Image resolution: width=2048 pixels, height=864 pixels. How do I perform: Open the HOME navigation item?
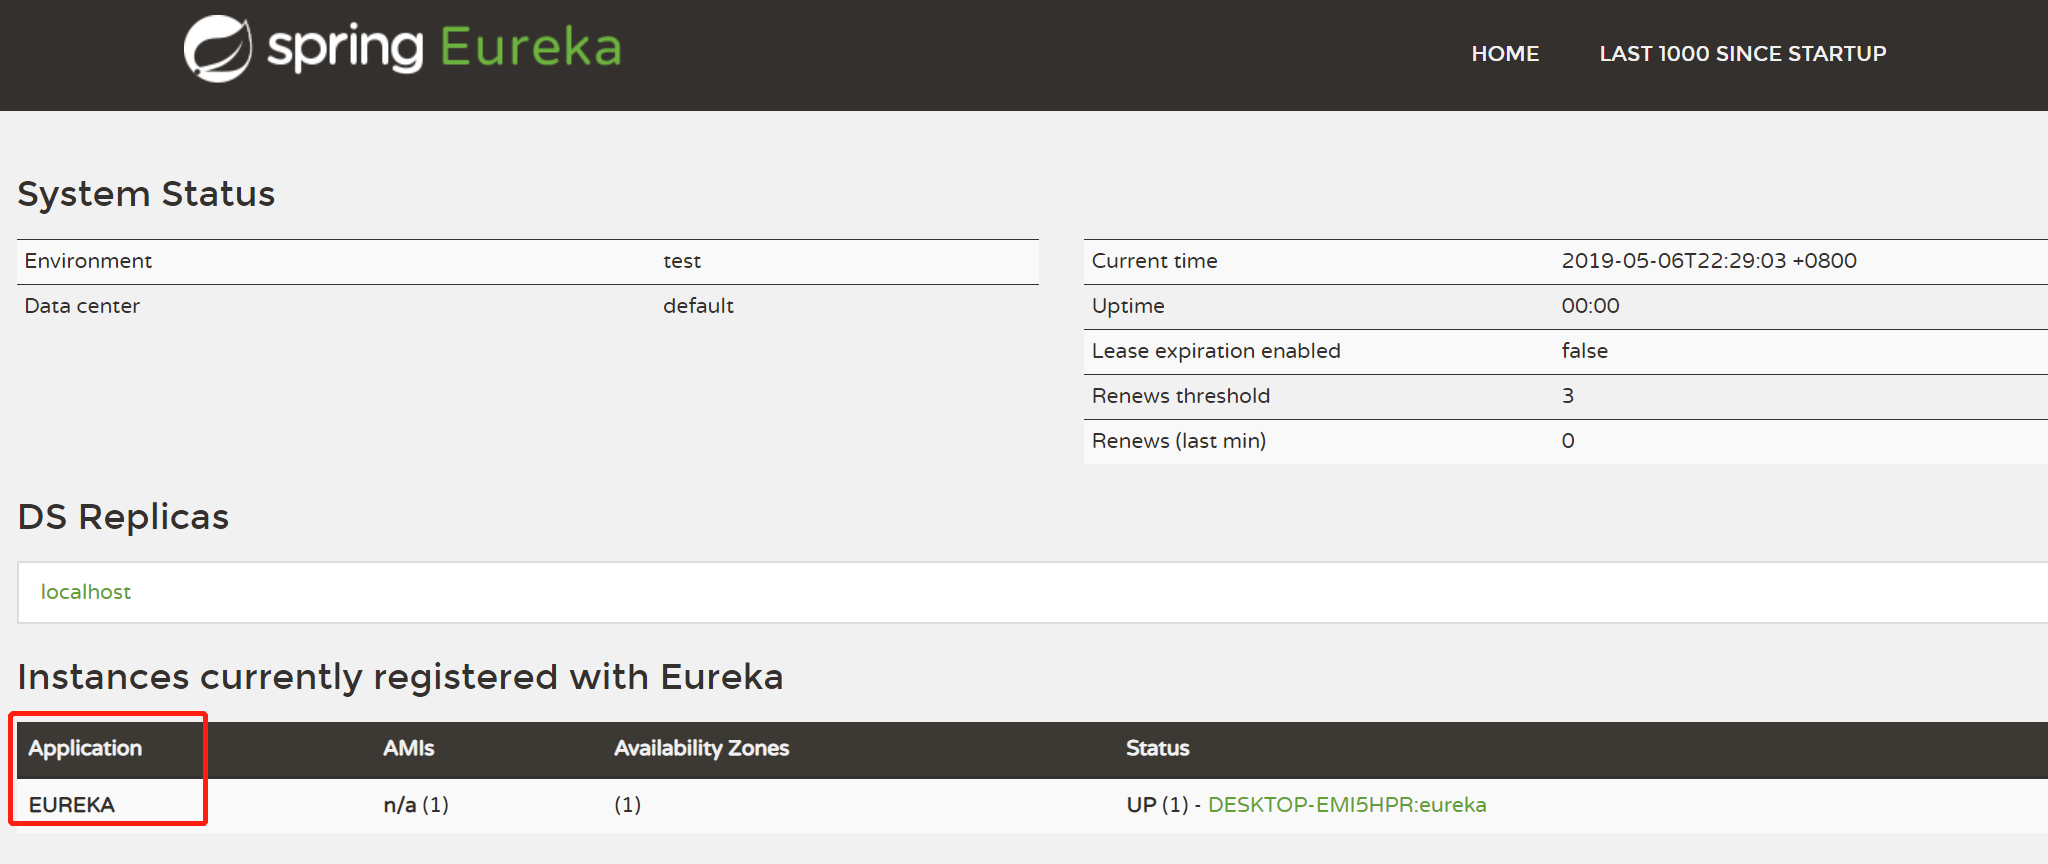click(x=1505, y=54)
